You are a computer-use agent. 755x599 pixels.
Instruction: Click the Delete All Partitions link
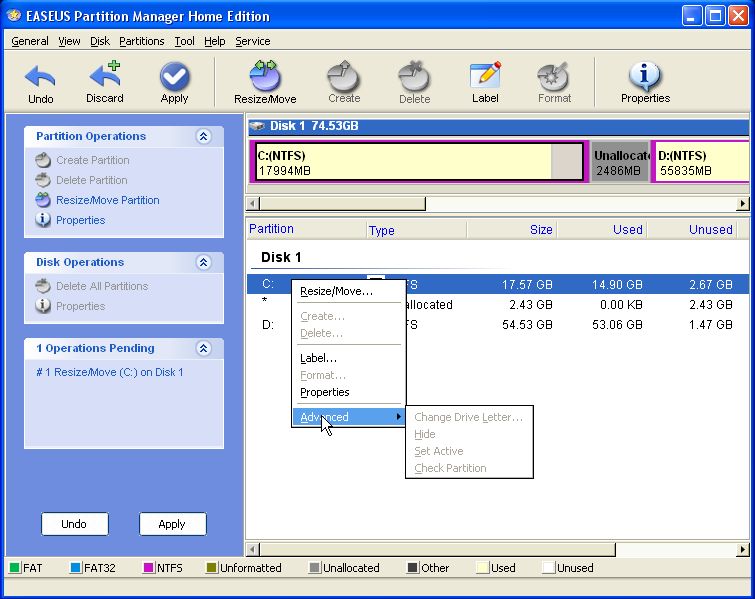pos(102,286)
